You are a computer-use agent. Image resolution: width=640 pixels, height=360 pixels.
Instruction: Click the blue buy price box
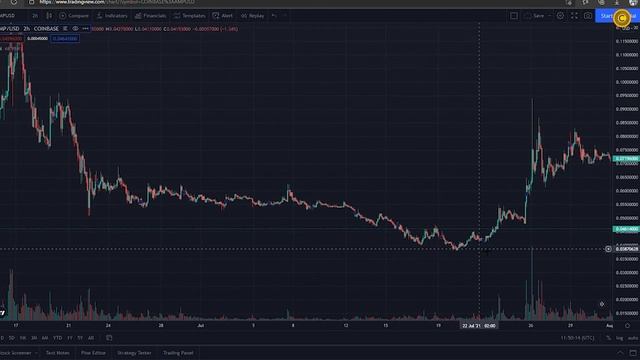coord(65,38)
